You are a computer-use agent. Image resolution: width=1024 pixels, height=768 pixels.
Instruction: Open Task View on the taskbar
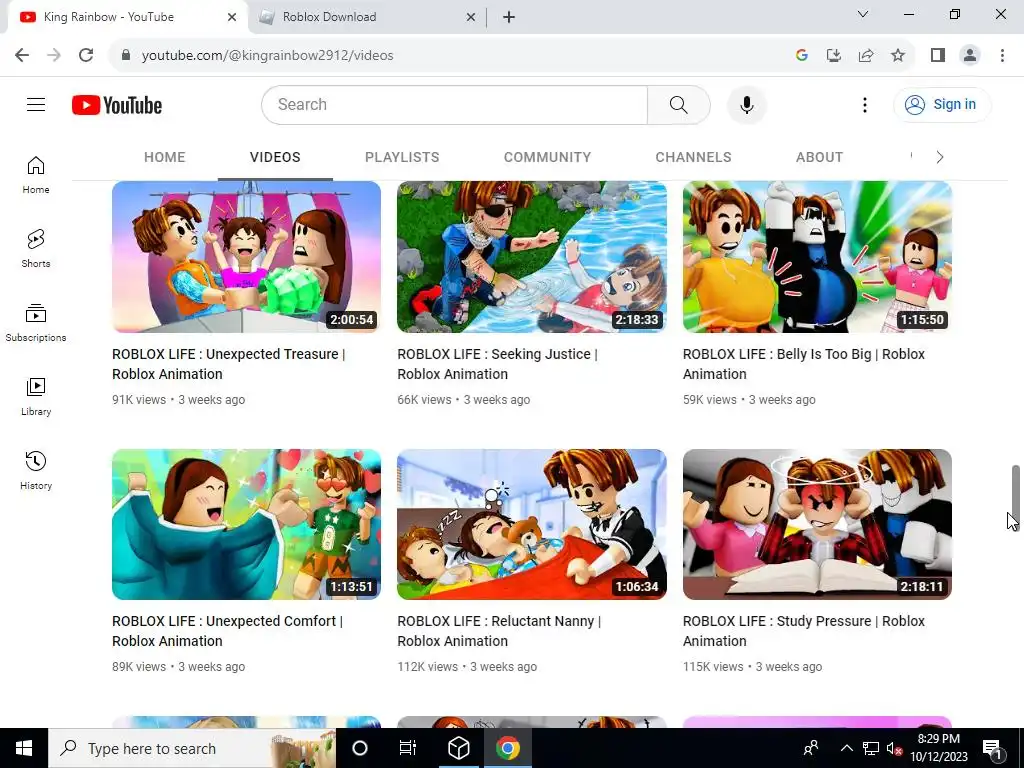click(408, 748)
